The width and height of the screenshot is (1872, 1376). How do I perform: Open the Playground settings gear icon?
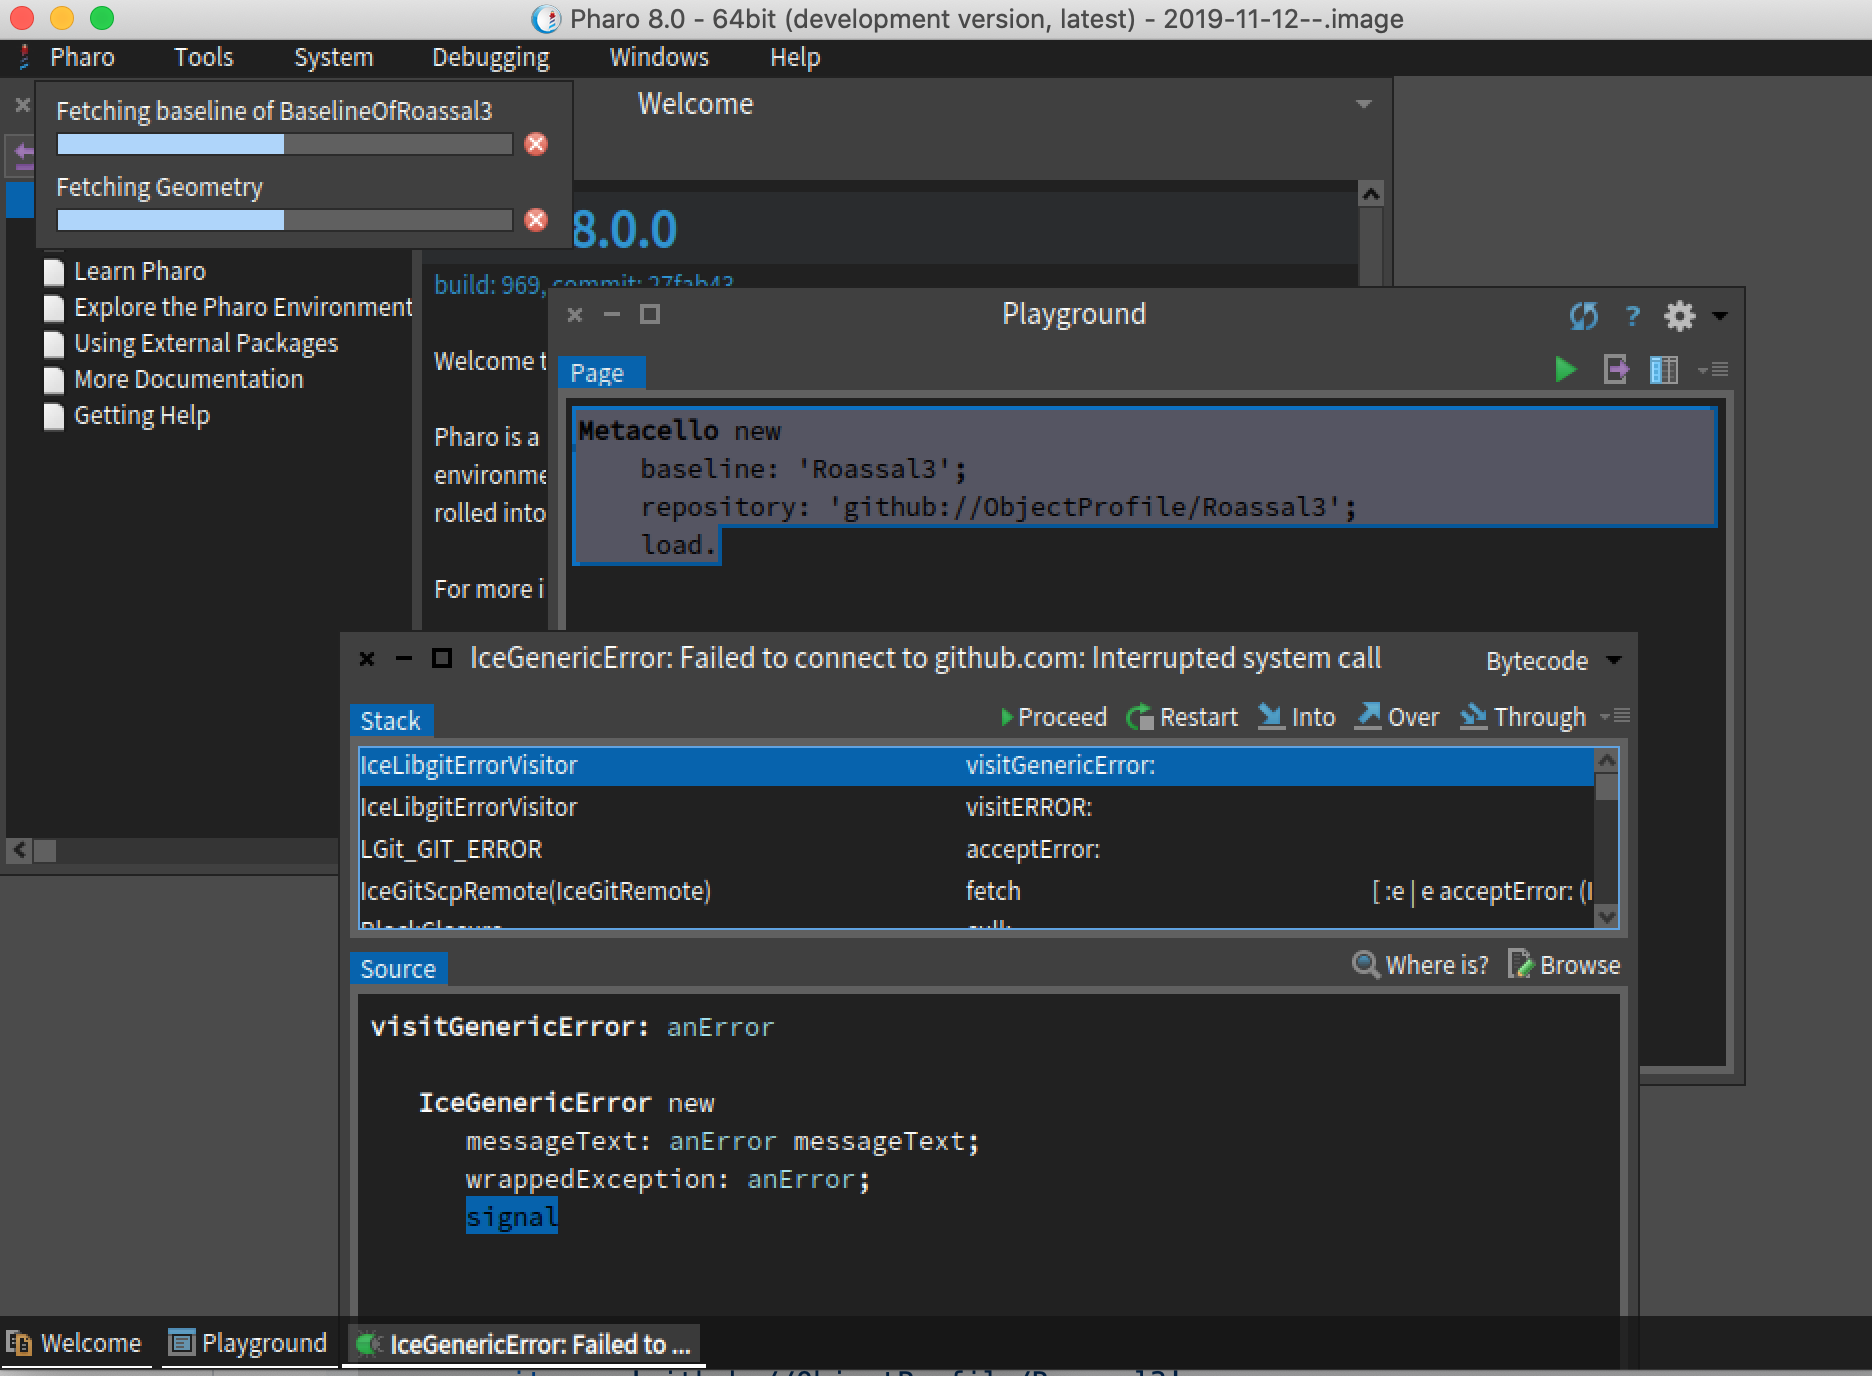[x=1679, y=315]
